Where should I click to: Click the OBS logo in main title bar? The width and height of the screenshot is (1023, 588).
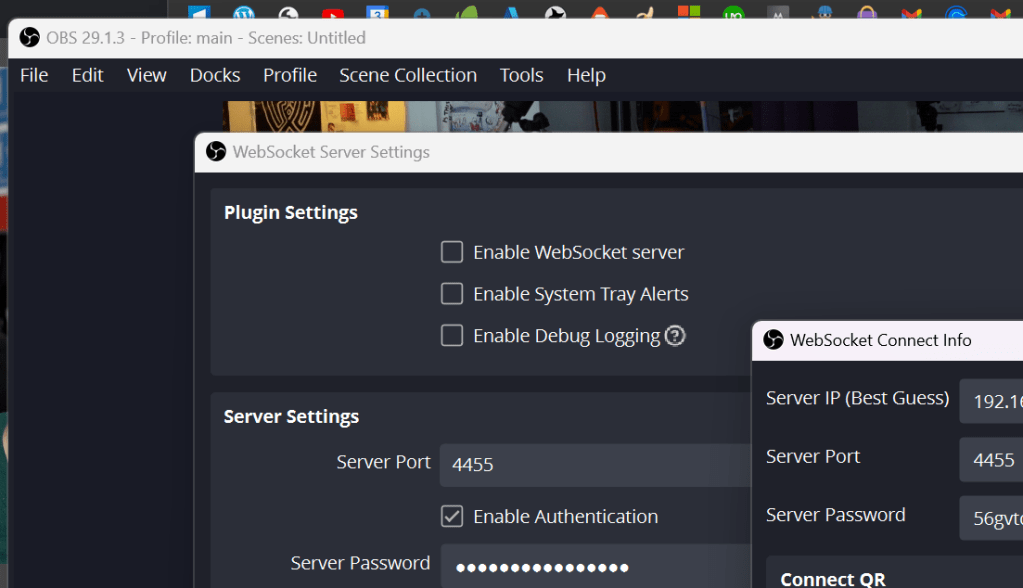coord(29,37)
